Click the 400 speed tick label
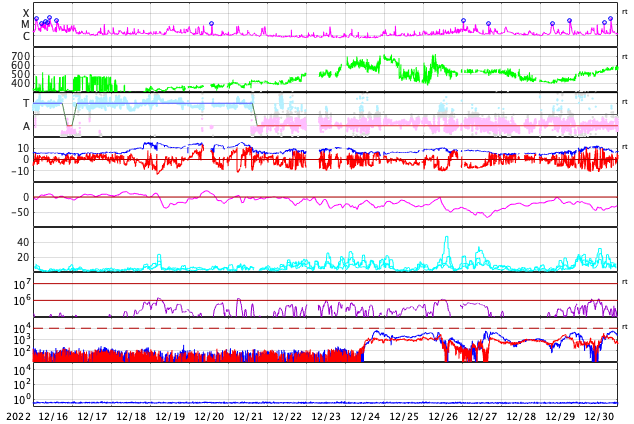This screenshot has height=424, width=634. pyautogui.click(x=21, y=83)
